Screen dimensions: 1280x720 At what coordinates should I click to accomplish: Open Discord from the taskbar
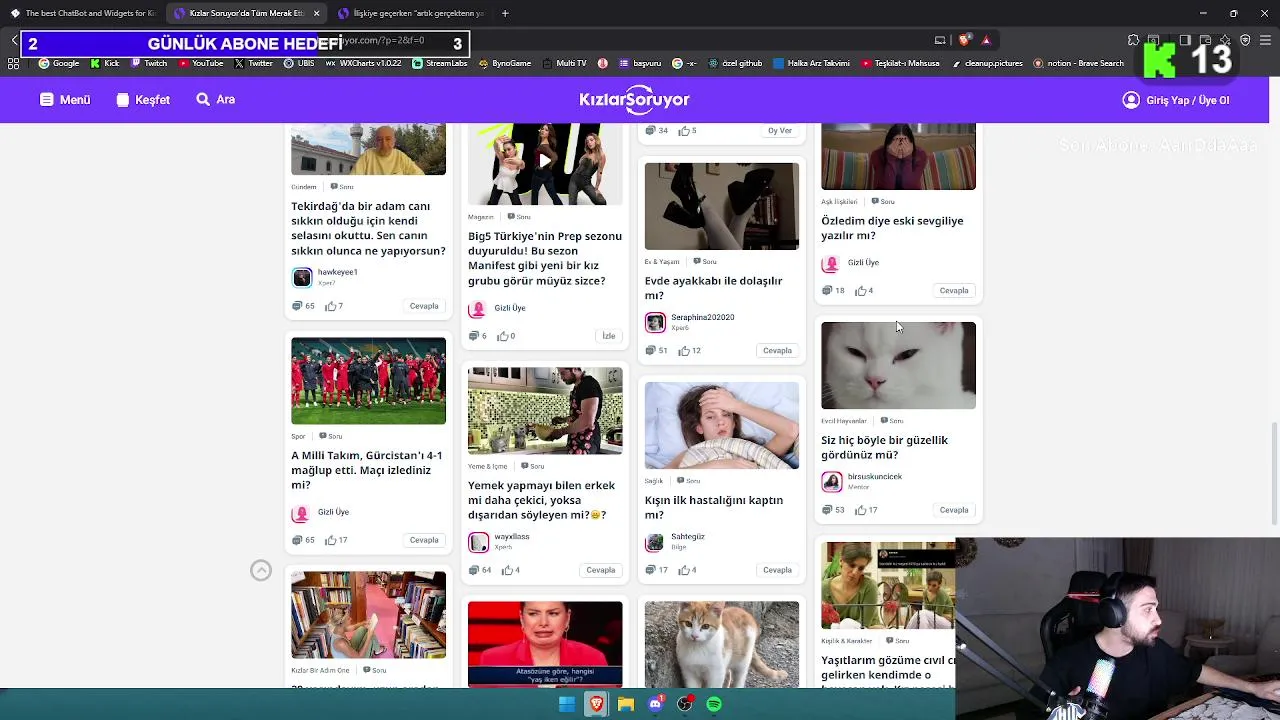point(655,704)
